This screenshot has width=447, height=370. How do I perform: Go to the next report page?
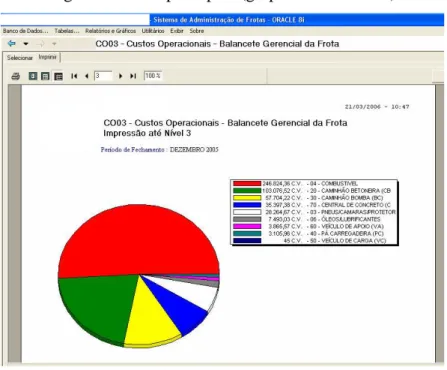(120, 76)
